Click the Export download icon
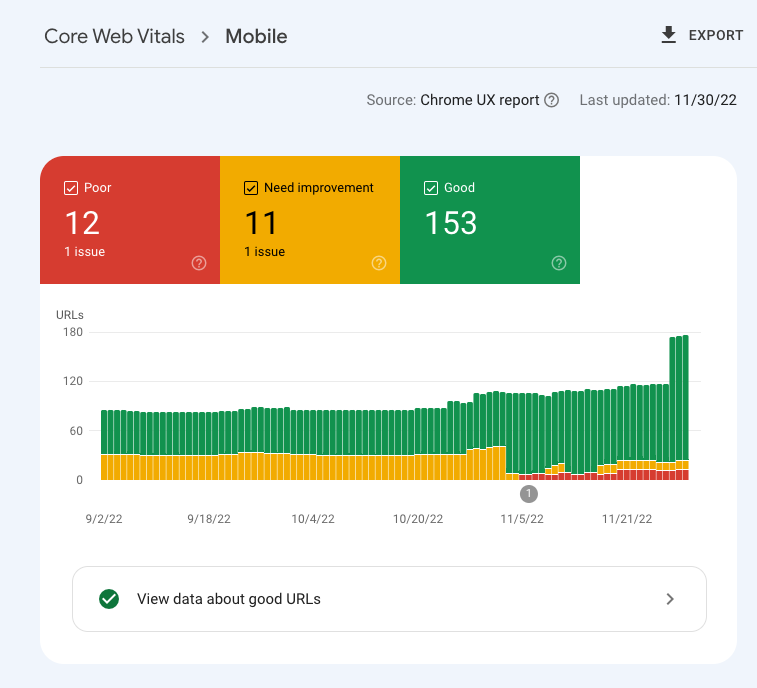Screen dimensions: 757x688 point(669,35)
